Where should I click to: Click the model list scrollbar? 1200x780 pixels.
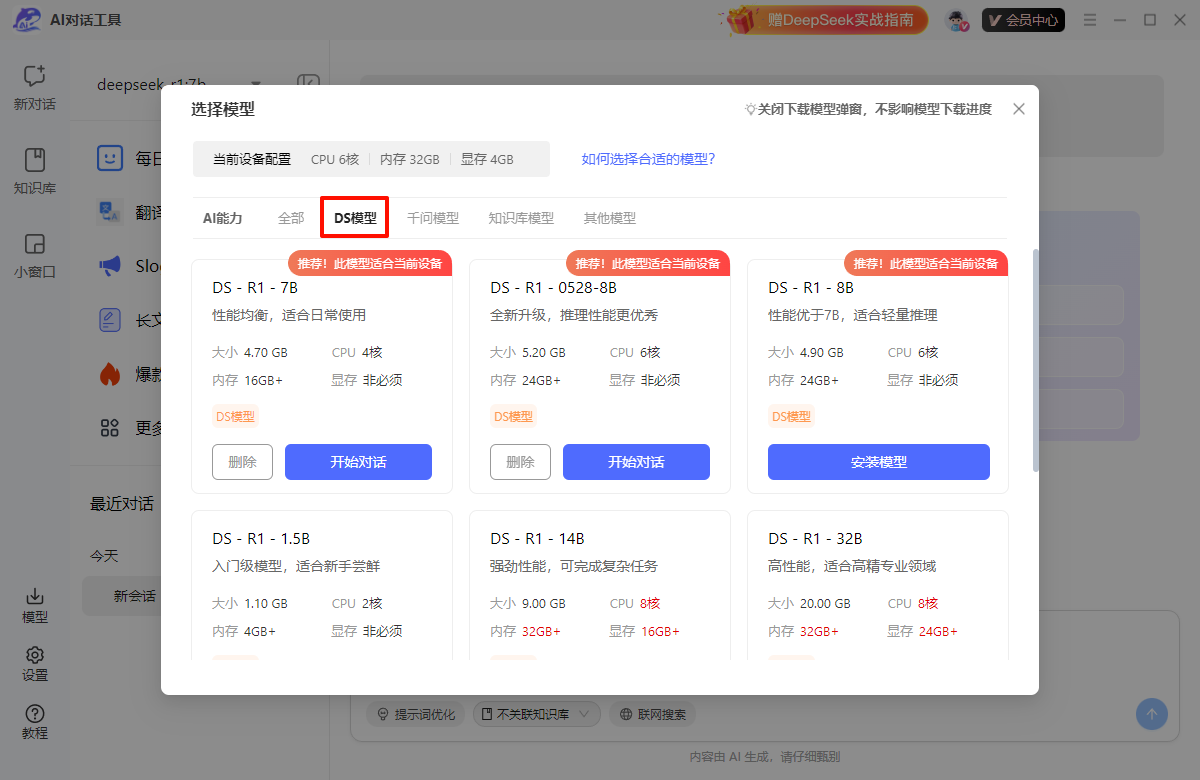1036,360
